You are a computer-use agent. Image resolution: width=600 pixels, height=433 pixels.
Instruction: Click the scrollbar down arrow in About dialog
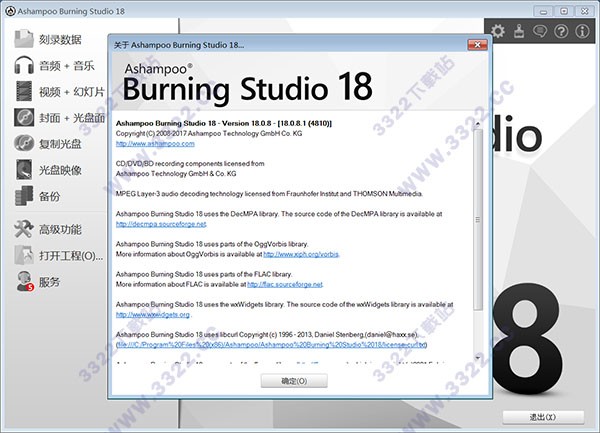pyautogui.click(x=478, y=358)
